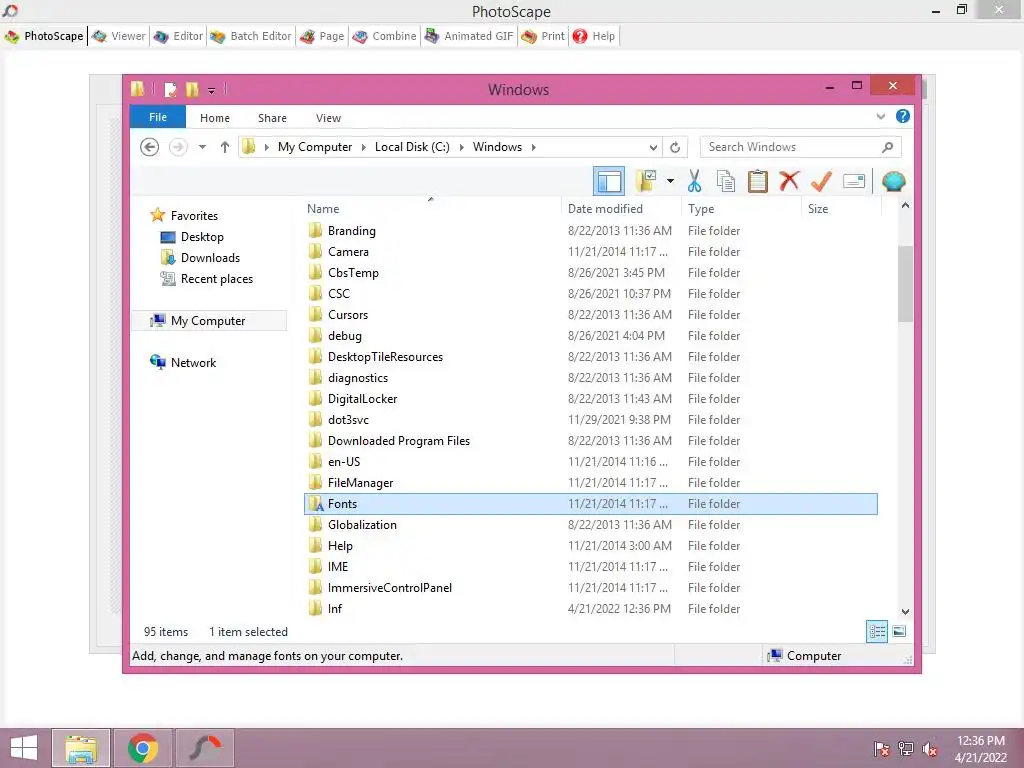Refresh the Windows folder view
1024x768 pixels.
[x=675, y=147]
